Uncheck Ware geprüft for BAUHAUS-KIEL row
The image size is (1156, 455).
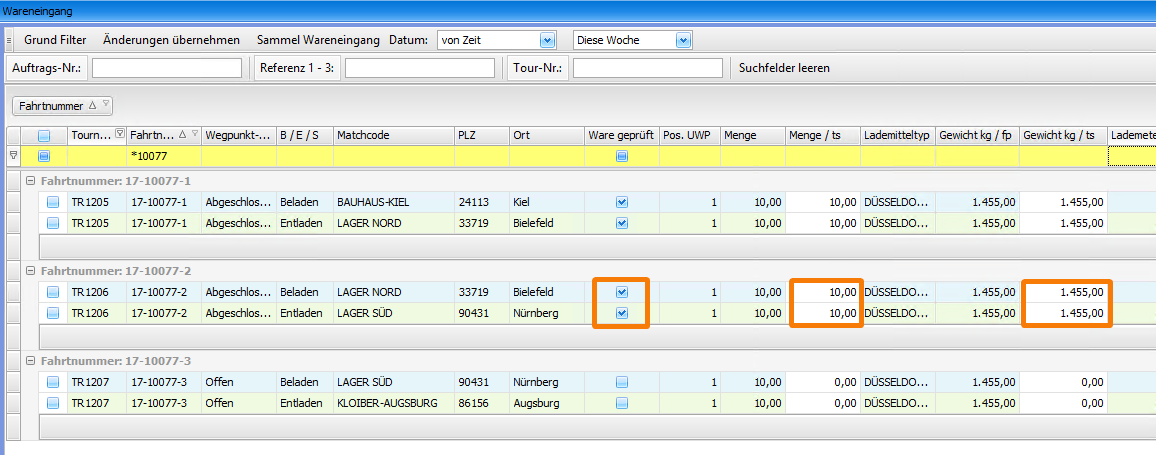pos(622,202)
